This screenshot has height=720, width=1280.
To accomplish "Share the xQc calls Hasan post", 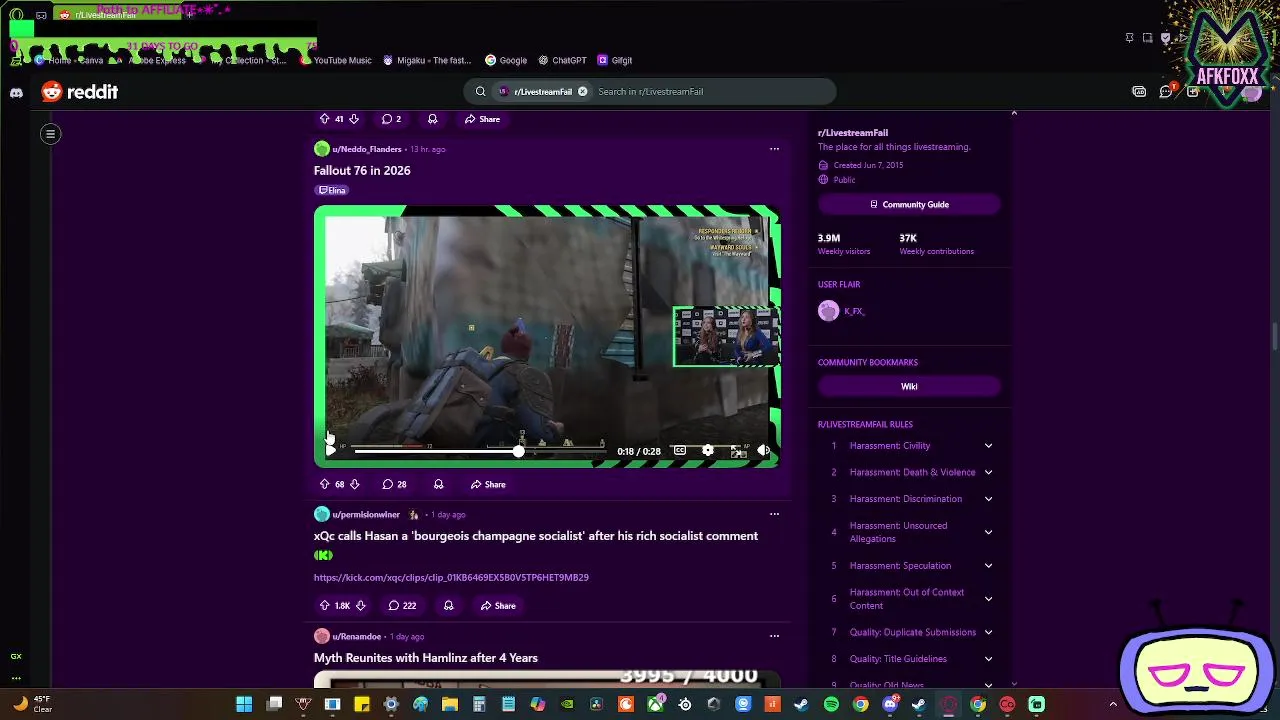I will (498, 605).
